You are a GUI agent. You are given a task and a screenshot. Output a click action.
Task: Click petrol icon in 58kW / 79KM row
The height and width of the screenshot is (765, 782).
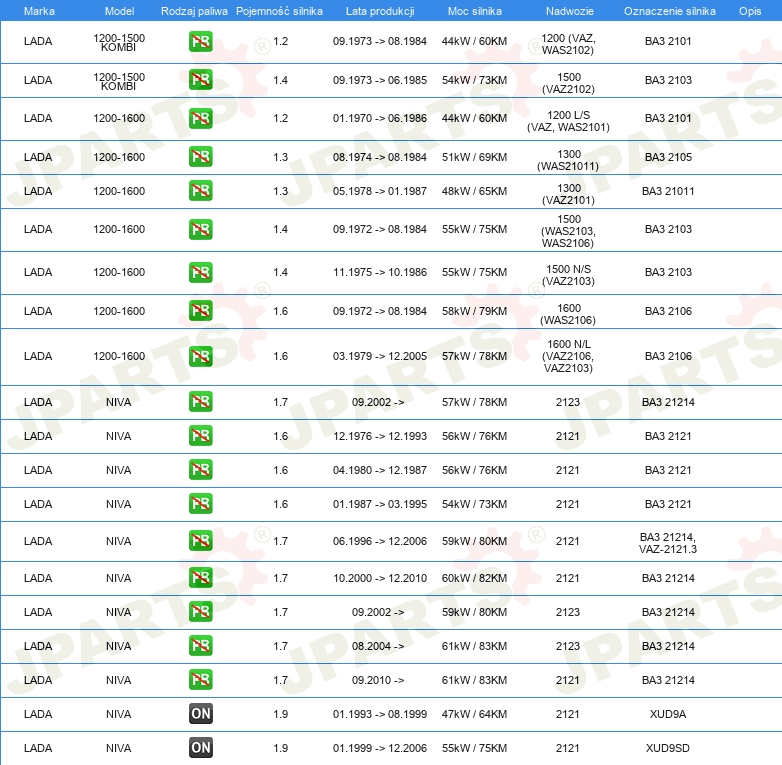click(200, 310)
